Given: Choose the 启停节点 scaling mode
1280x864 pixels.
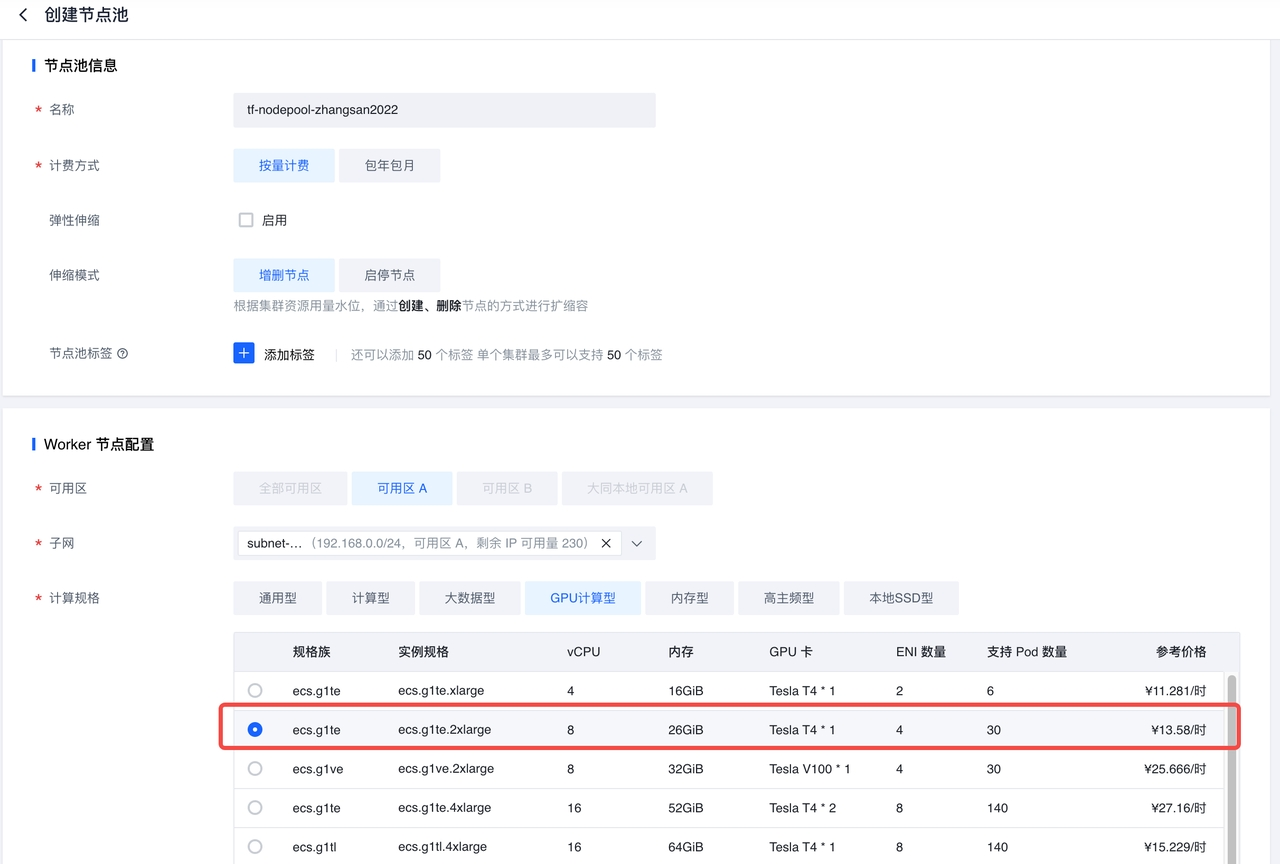Looking at the screenshot, I should pos(389,275).
